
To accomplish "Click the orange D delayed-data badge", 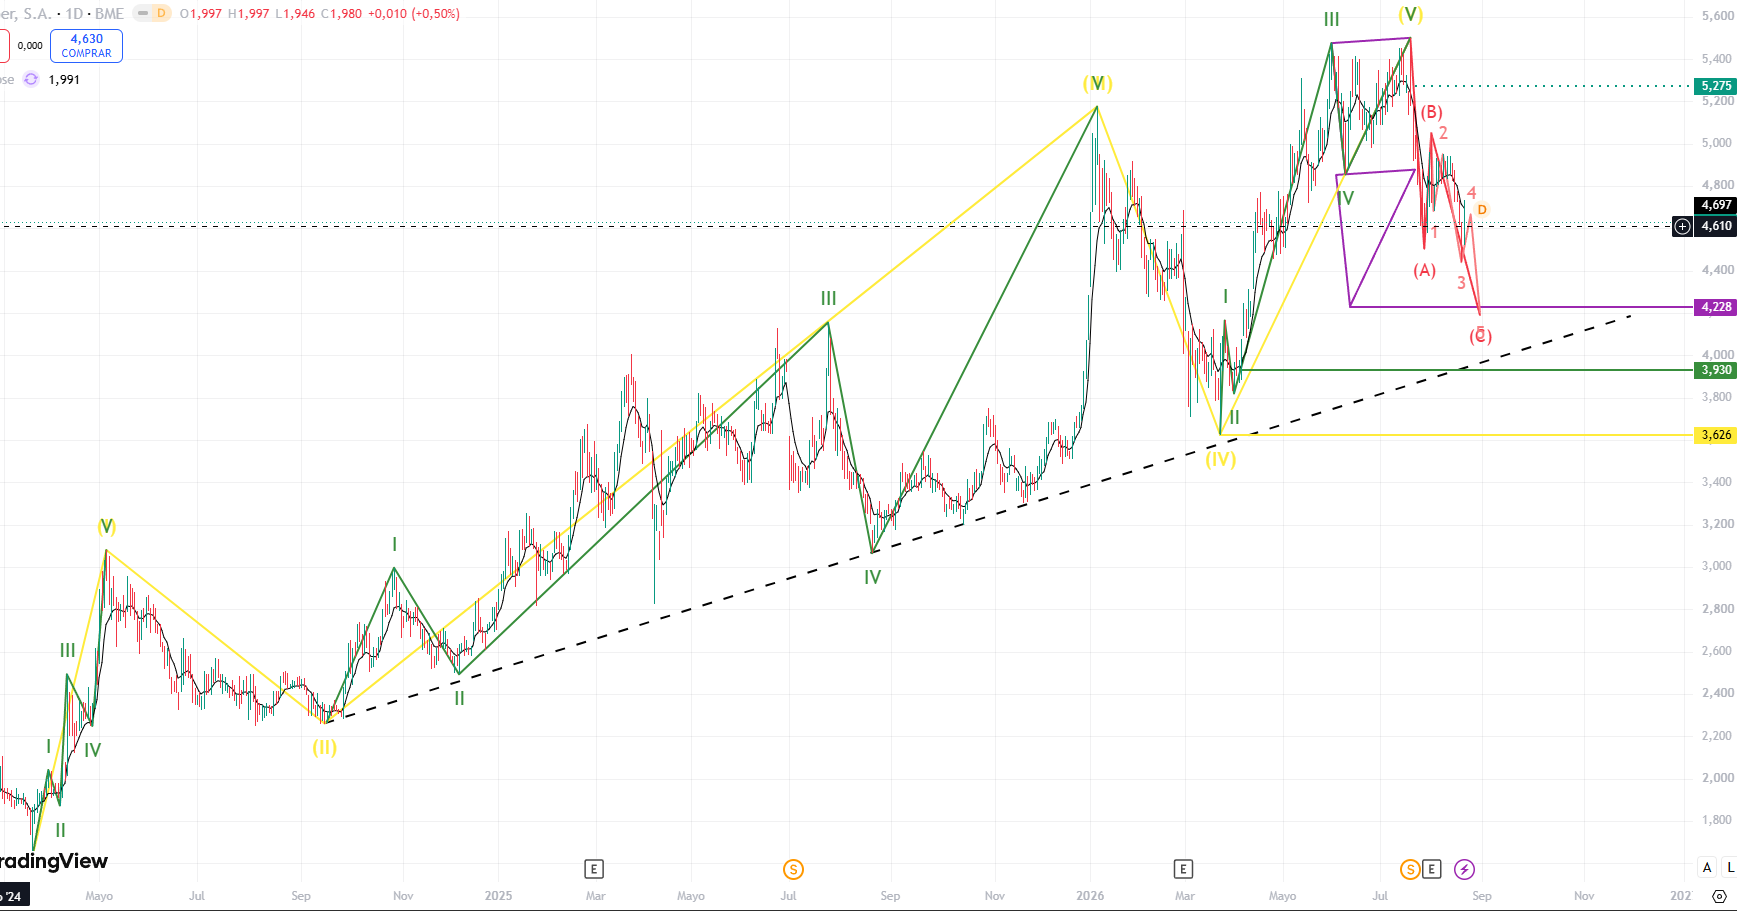I will (160, 14).
